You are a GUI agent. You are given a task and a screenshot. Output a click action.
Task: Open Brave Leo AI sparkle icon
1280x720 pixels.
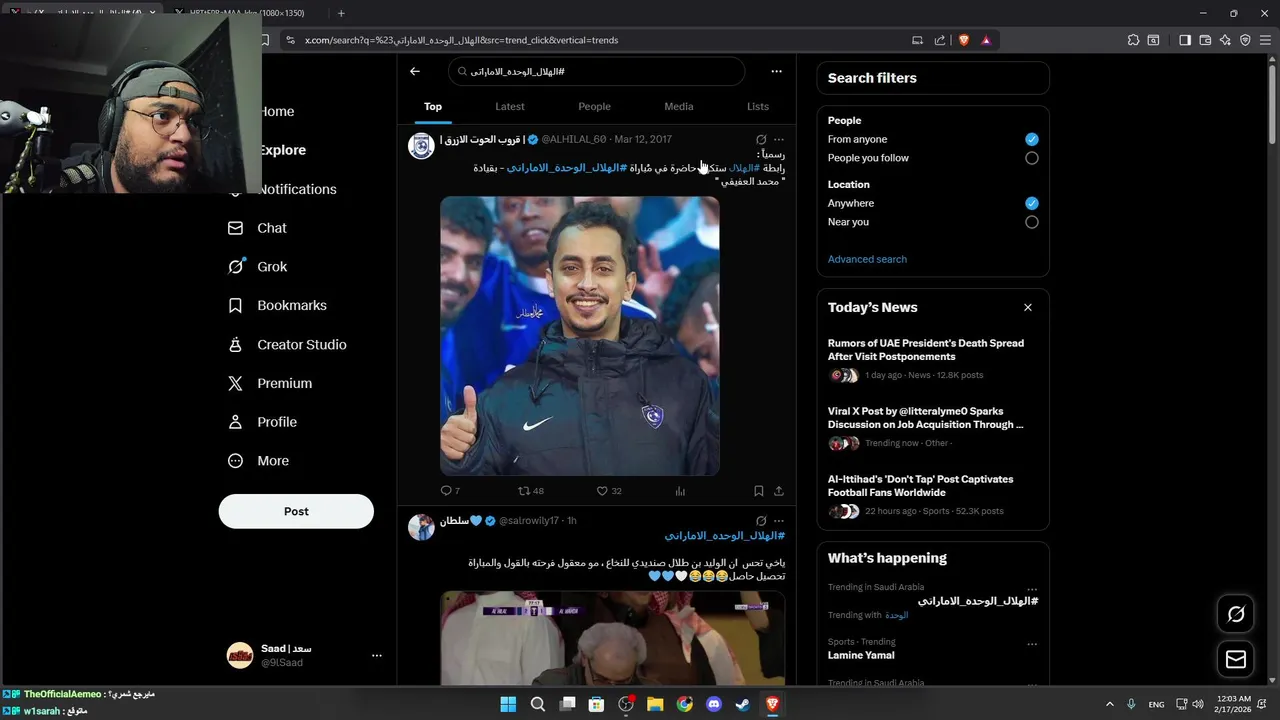click(x=1225, y=40)
